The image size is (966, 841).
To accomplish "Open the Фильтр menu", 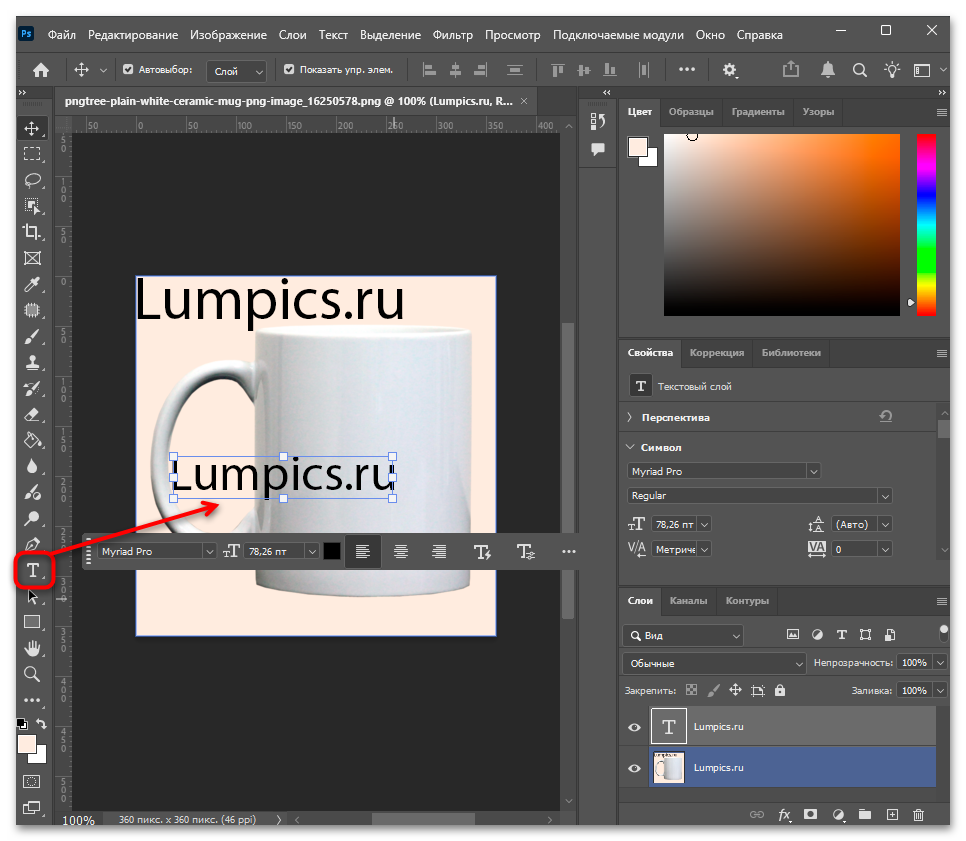I will pyautogui.click(x=453, y=35).
